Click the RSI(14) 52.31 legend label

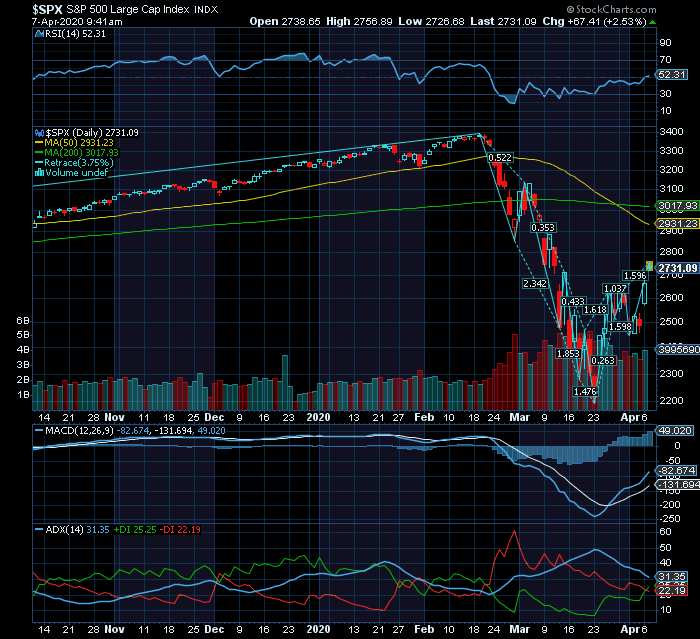point(75,34)
